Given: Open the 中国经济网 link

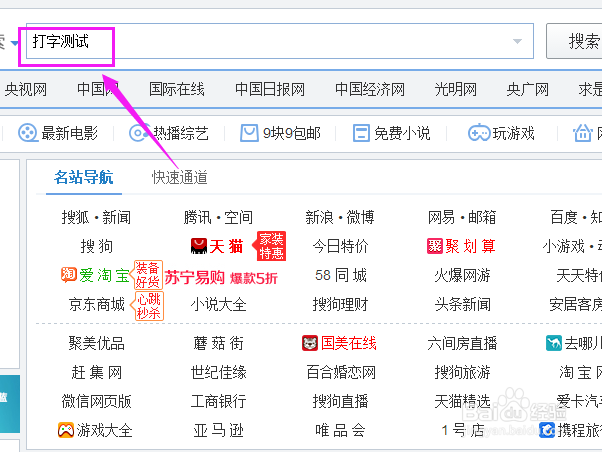Looking at the screenshot, I should (370, 89).
